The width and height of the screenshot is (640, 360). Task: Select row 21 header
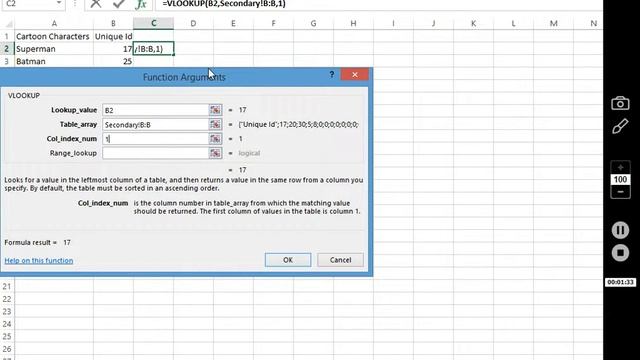(x=7, y=286)
